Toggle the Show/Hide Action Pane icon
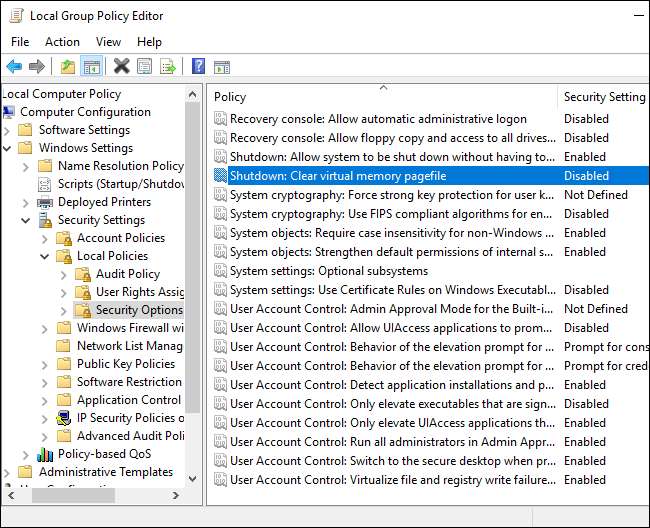The image size is (650, 528). (222, 67)
